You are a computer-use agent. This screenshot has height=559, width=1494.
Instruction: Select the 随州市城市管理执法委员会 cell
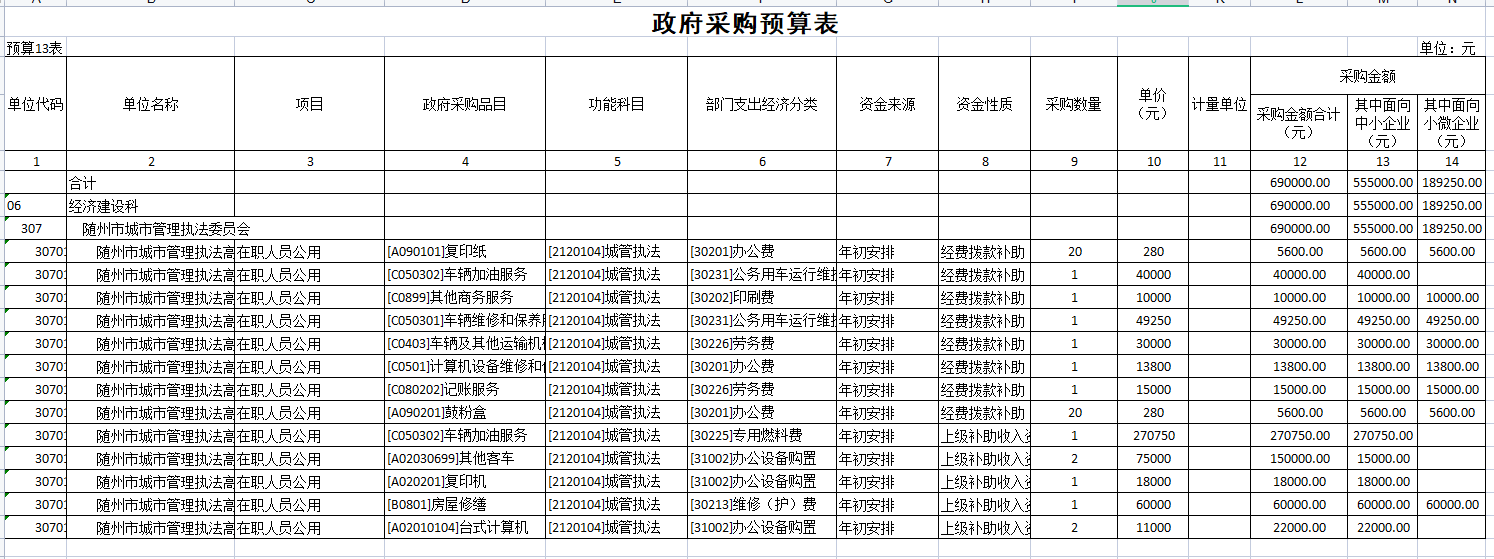151,229
